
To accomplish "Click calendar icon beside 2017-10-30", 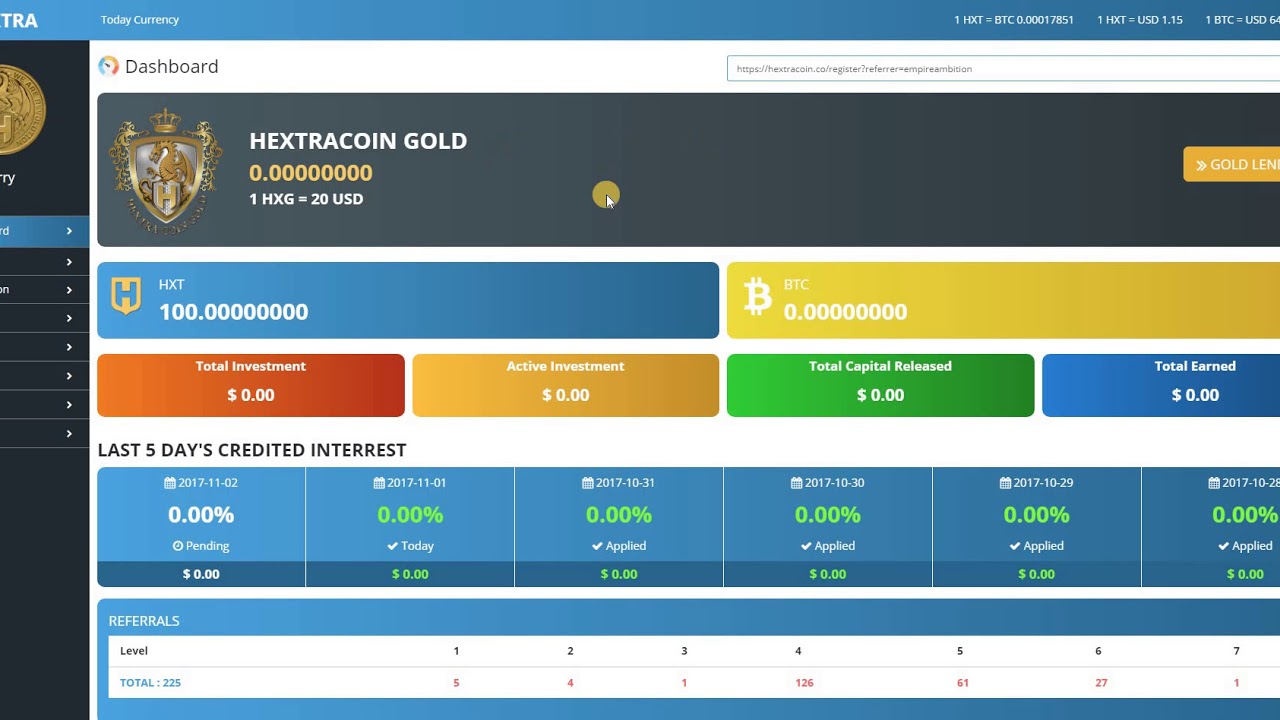I will pos(797,483).
